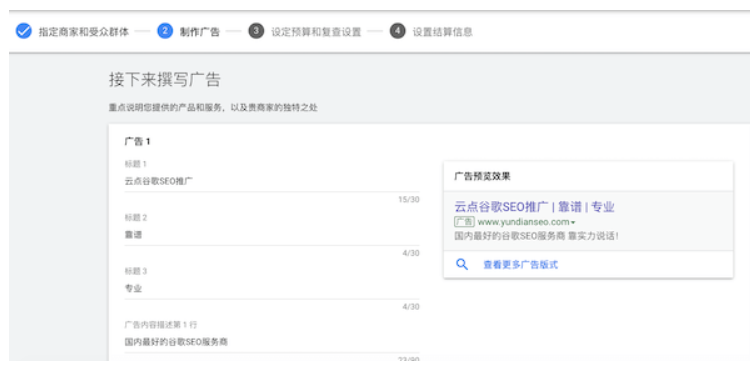This screenshot has height=381, width=750.
Task: Click 查看更多广告版式 link
Action: [520, 265]
